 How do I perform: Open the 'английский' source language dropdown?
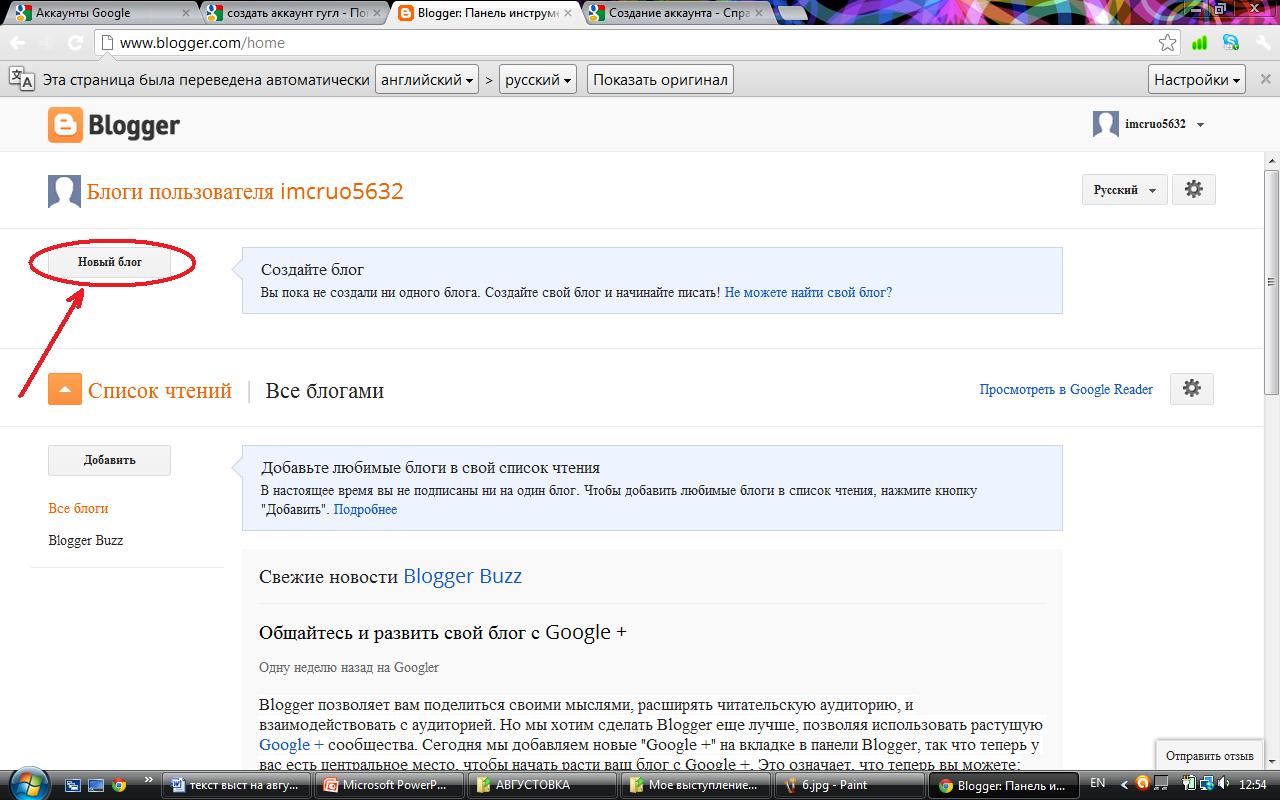427,79
